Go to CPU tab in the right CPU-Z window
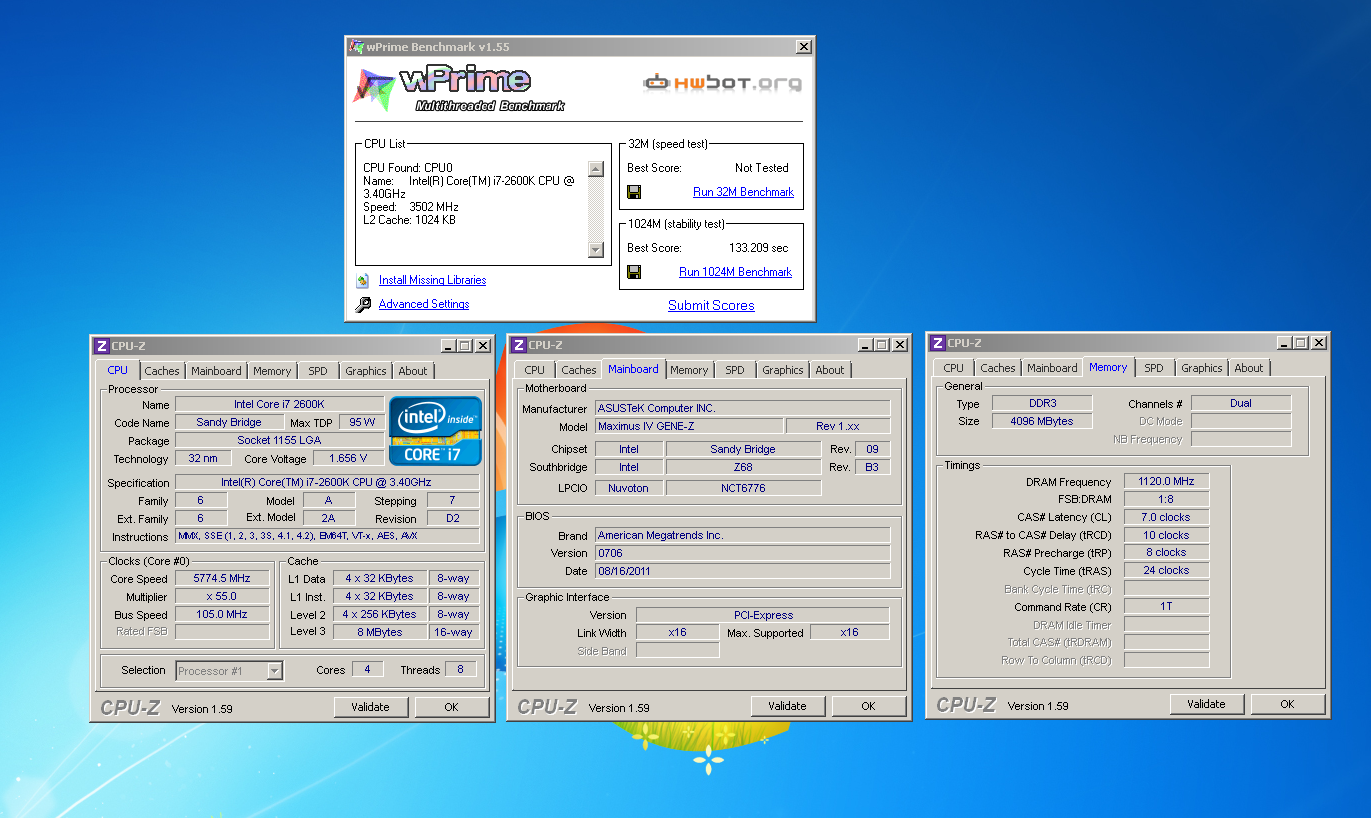Viewport: 1371px width, 818px height. [x=954, y=368]
